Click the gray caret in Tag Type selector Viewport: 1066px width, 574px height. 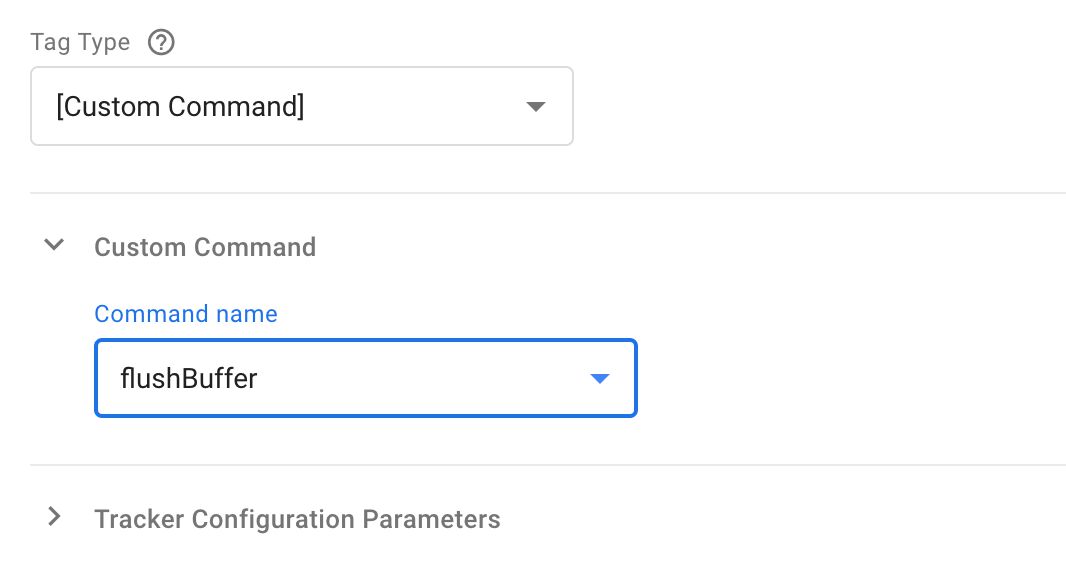click(536, 106)
